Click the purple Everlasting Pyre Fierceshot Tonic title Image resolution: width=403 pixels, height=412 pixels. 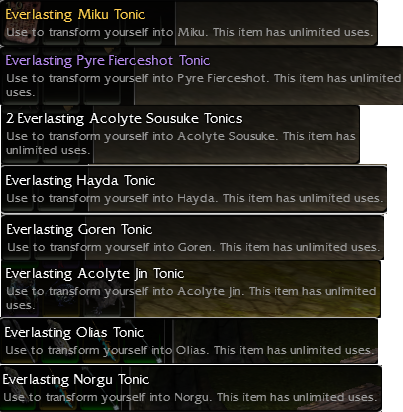[108, 61]
